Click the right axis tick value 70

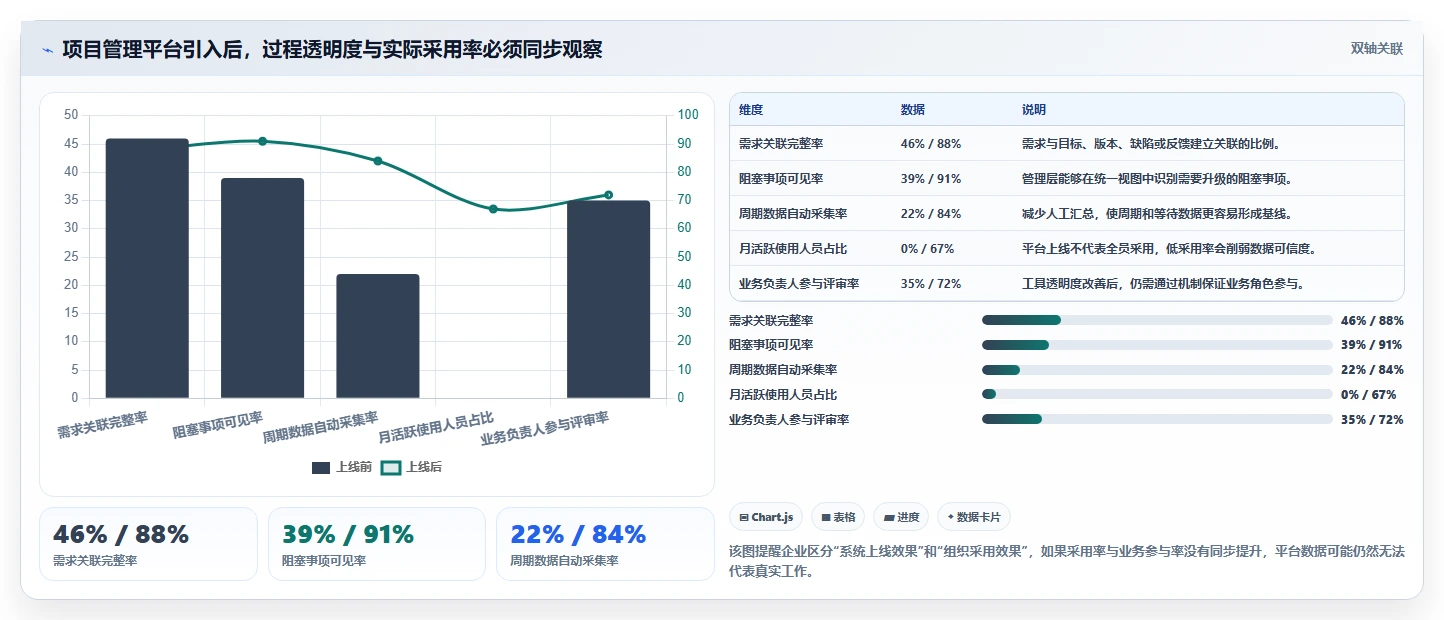(x=685, y=200)
